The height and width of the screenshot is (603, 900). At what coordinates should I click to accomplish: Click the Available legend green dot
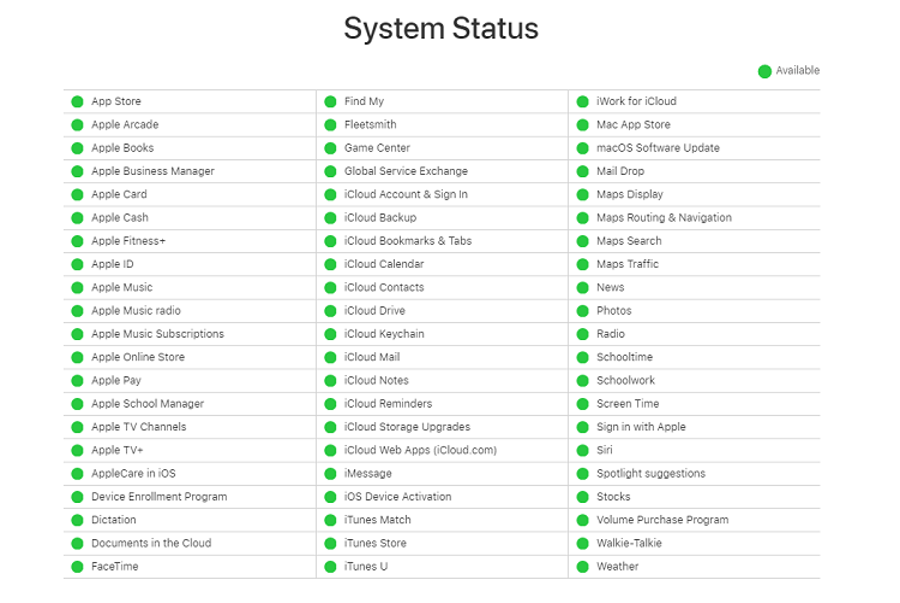point(764,71)
